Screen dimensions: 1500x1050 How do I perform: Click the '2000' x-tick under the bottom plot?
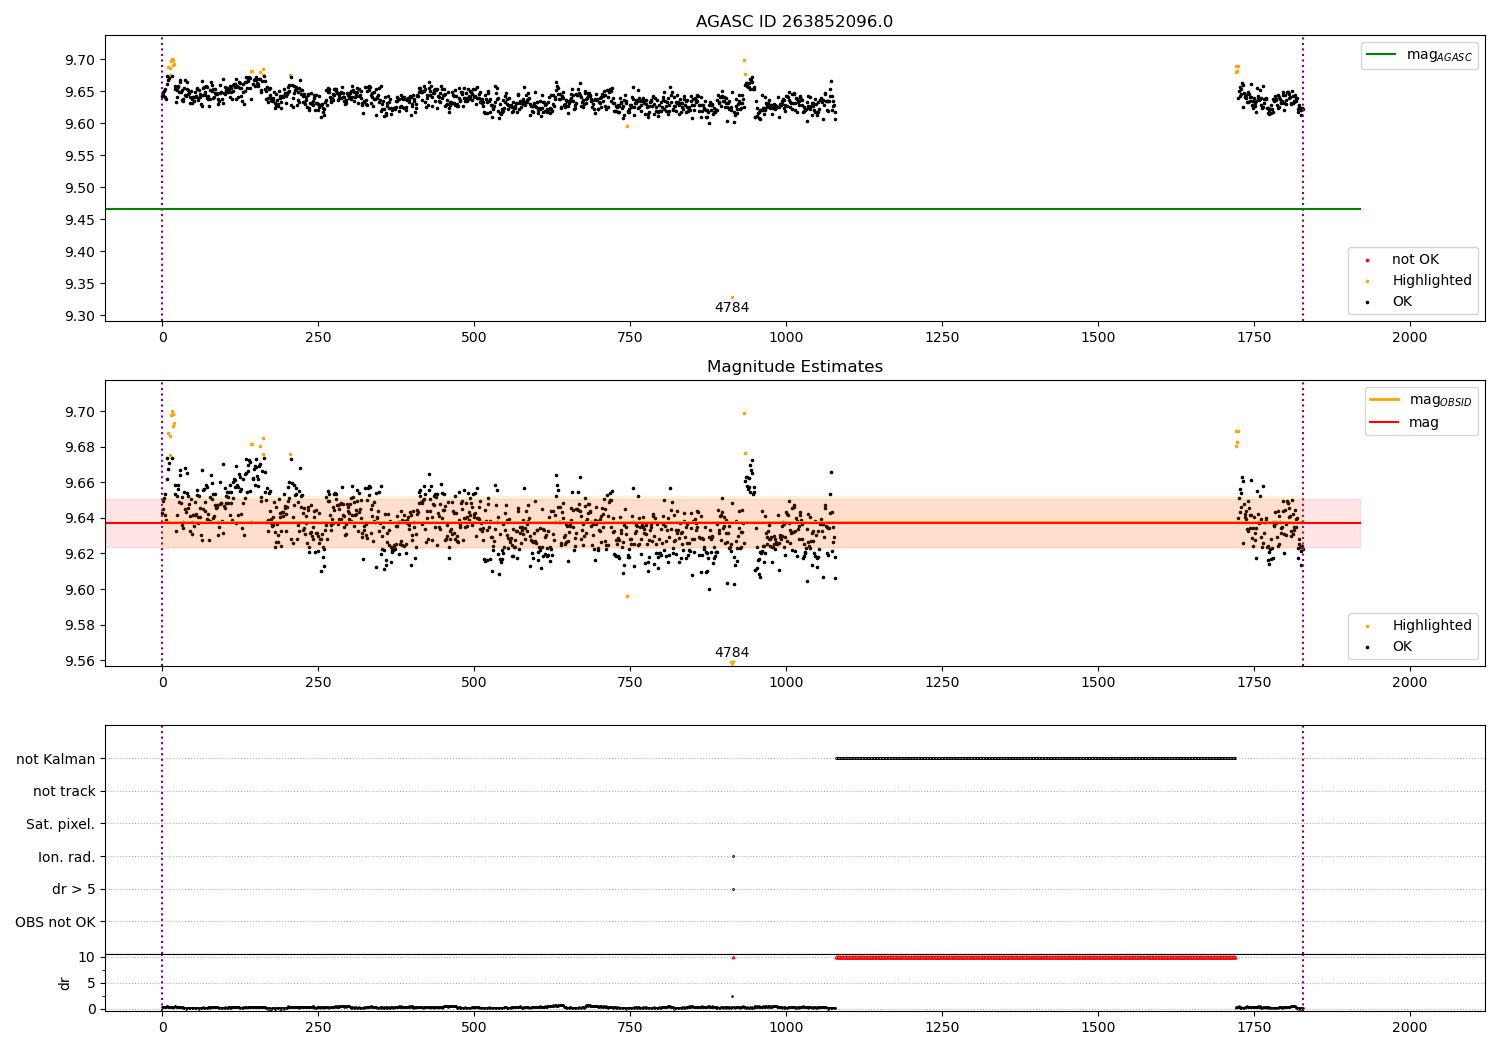pos(1410,1028)
